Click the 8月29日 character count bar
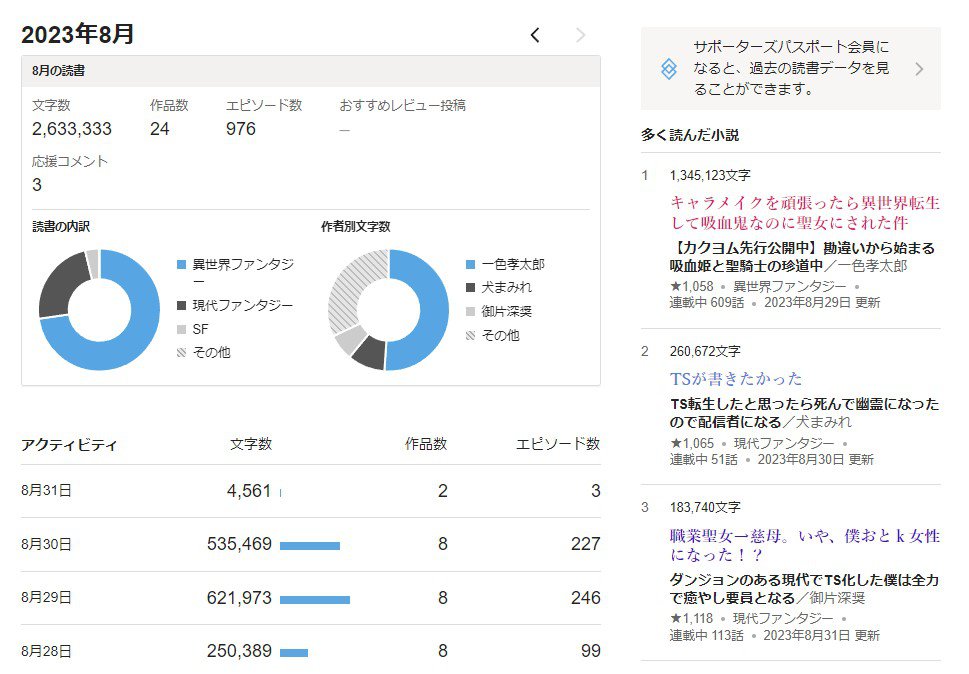The image size is (969, 674). 315,599
